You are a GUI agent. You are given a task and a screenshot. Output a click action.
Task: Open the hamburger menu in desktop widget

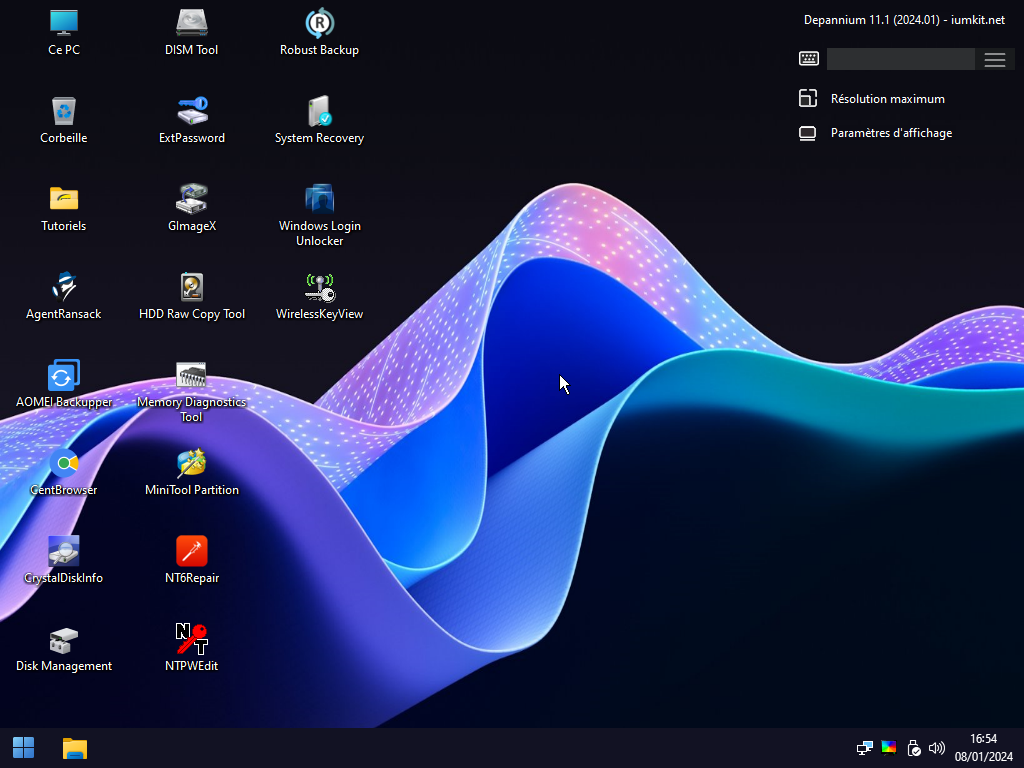click(x=995, y=59)
